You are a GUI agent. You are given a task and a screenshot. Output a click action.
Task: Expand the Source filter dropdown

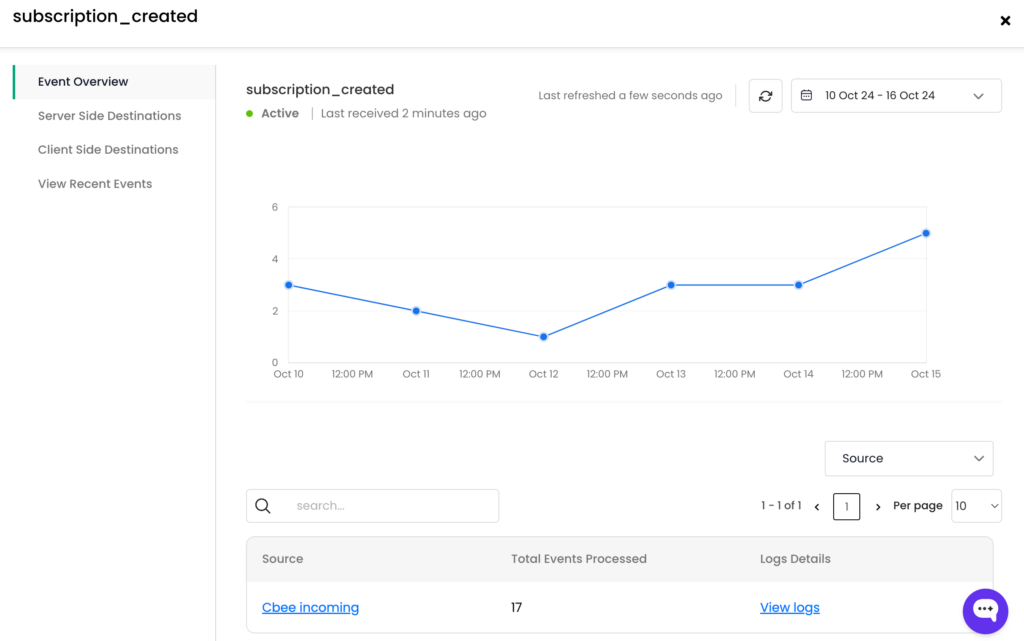pos(908,459)
